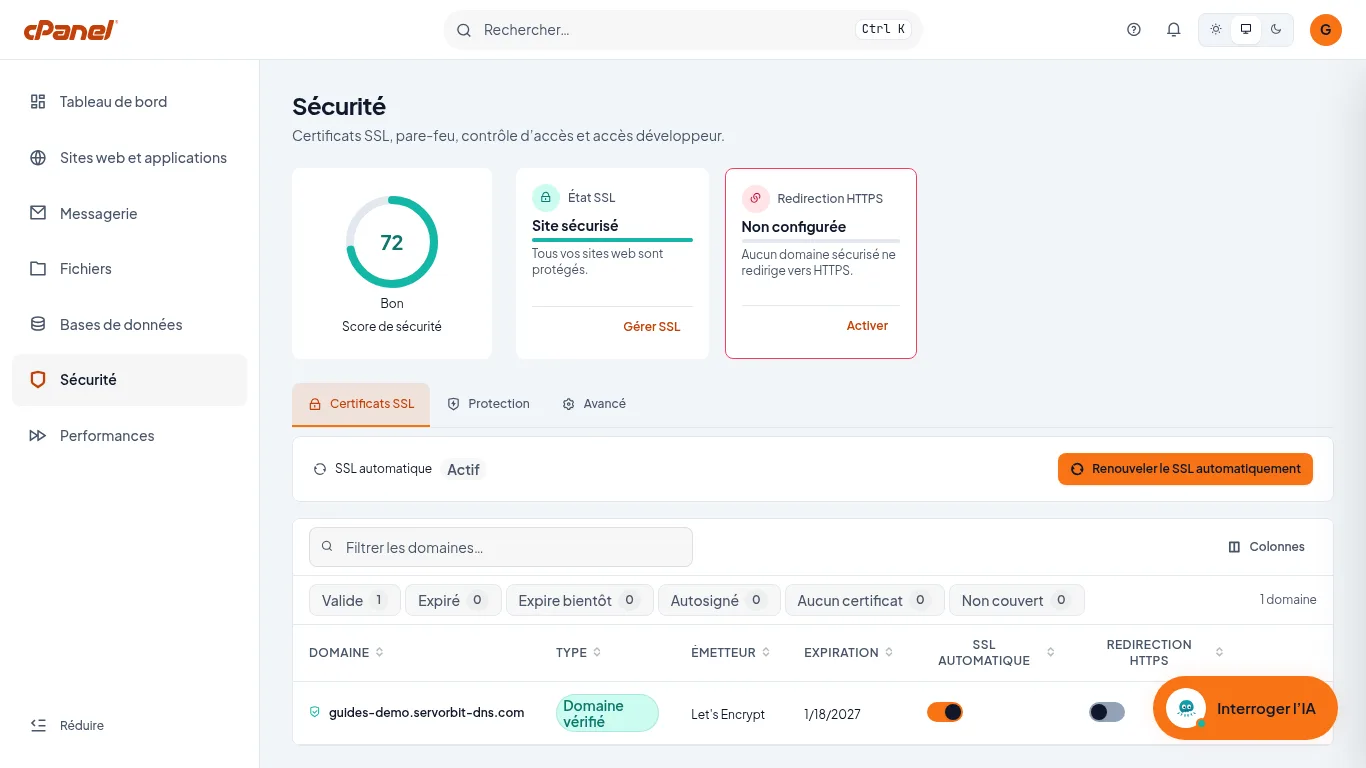1366x768 pixels.
Task: Switch to dark theme moon icon
Action: 1276,30
